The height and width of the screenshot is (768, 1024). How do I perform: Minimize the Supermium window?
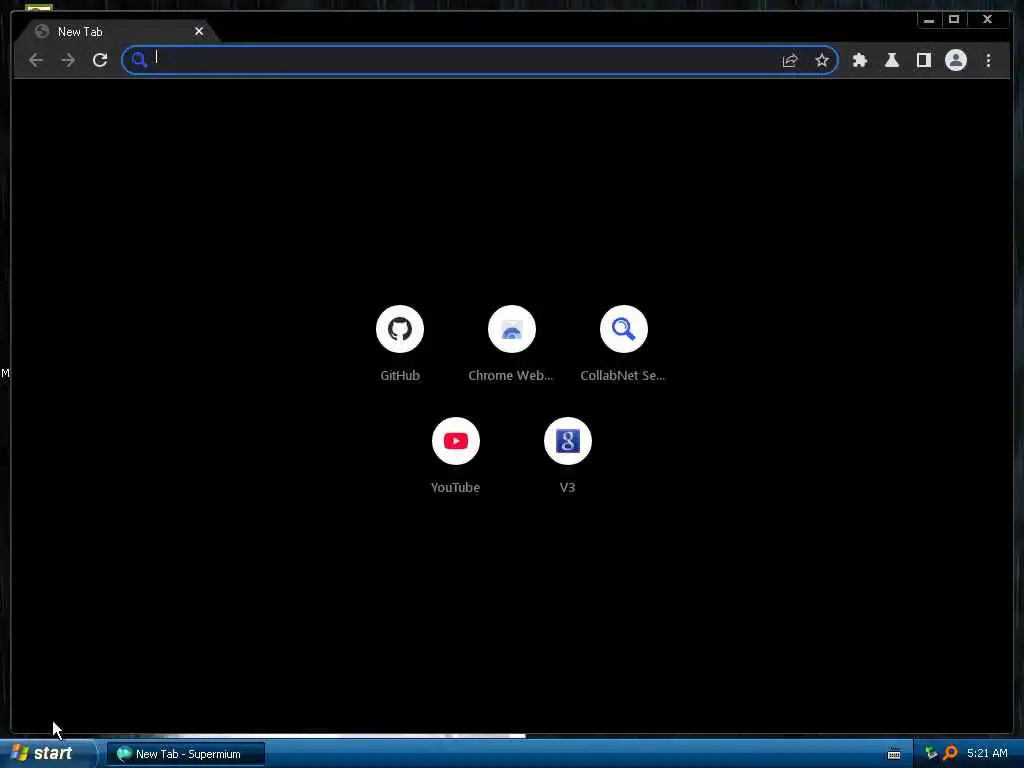click(x=929, y=20)
